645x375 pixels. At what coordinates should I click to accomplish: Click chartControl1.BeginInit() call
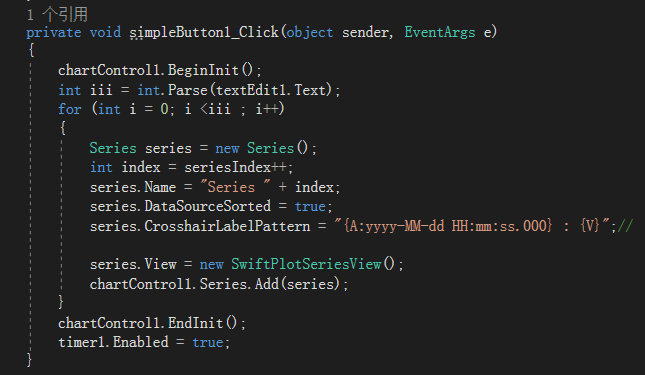[160, 70]
